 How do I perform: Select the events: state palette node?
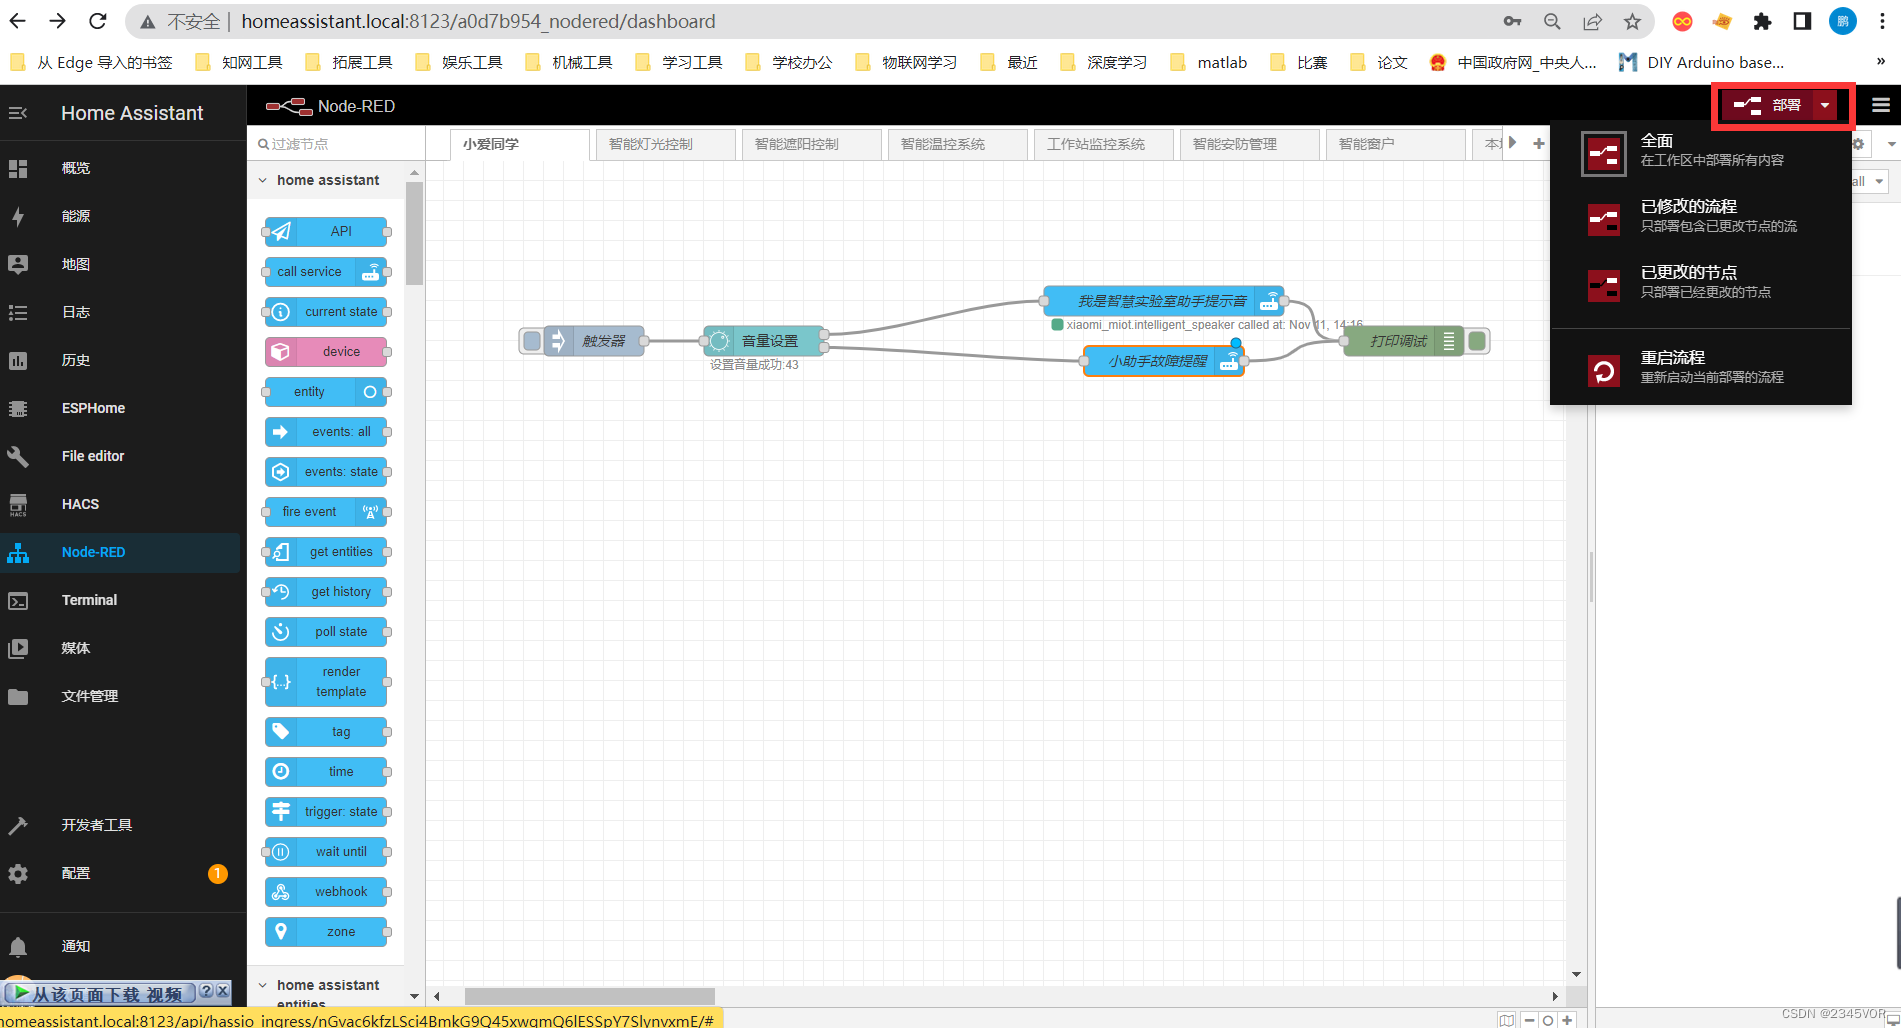pyautogui.click(x=326, y=472)
